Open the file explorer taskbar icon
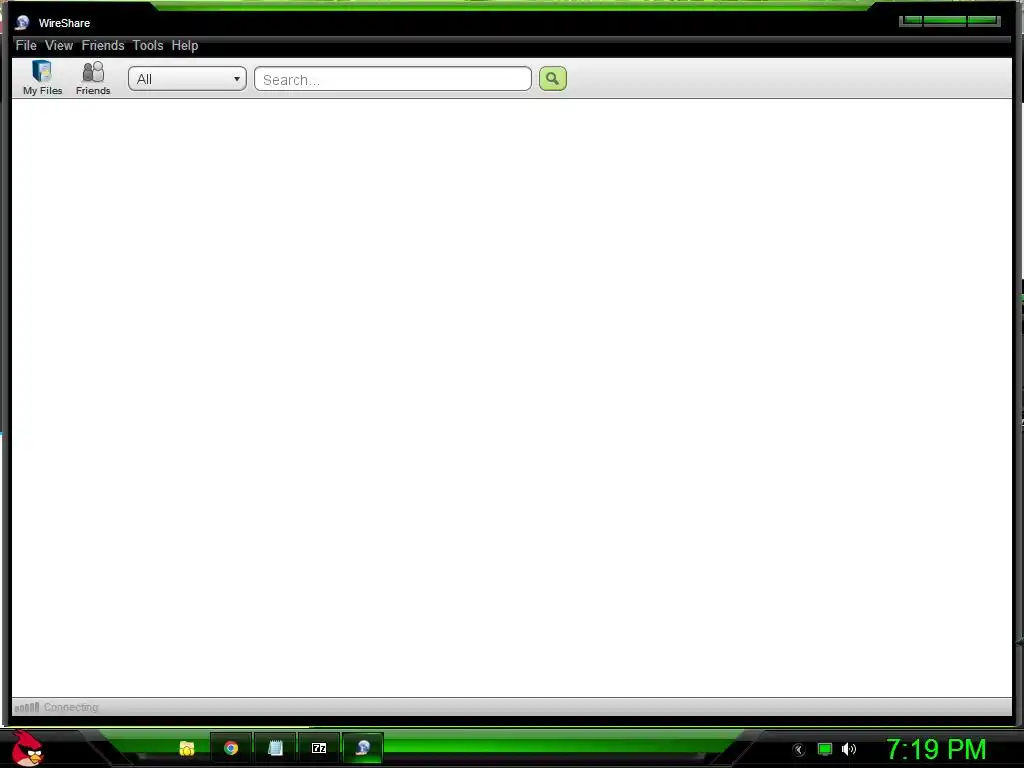The height and width of the screenshot is (768, 1024). pyautogui.click(x=187, y=748)
